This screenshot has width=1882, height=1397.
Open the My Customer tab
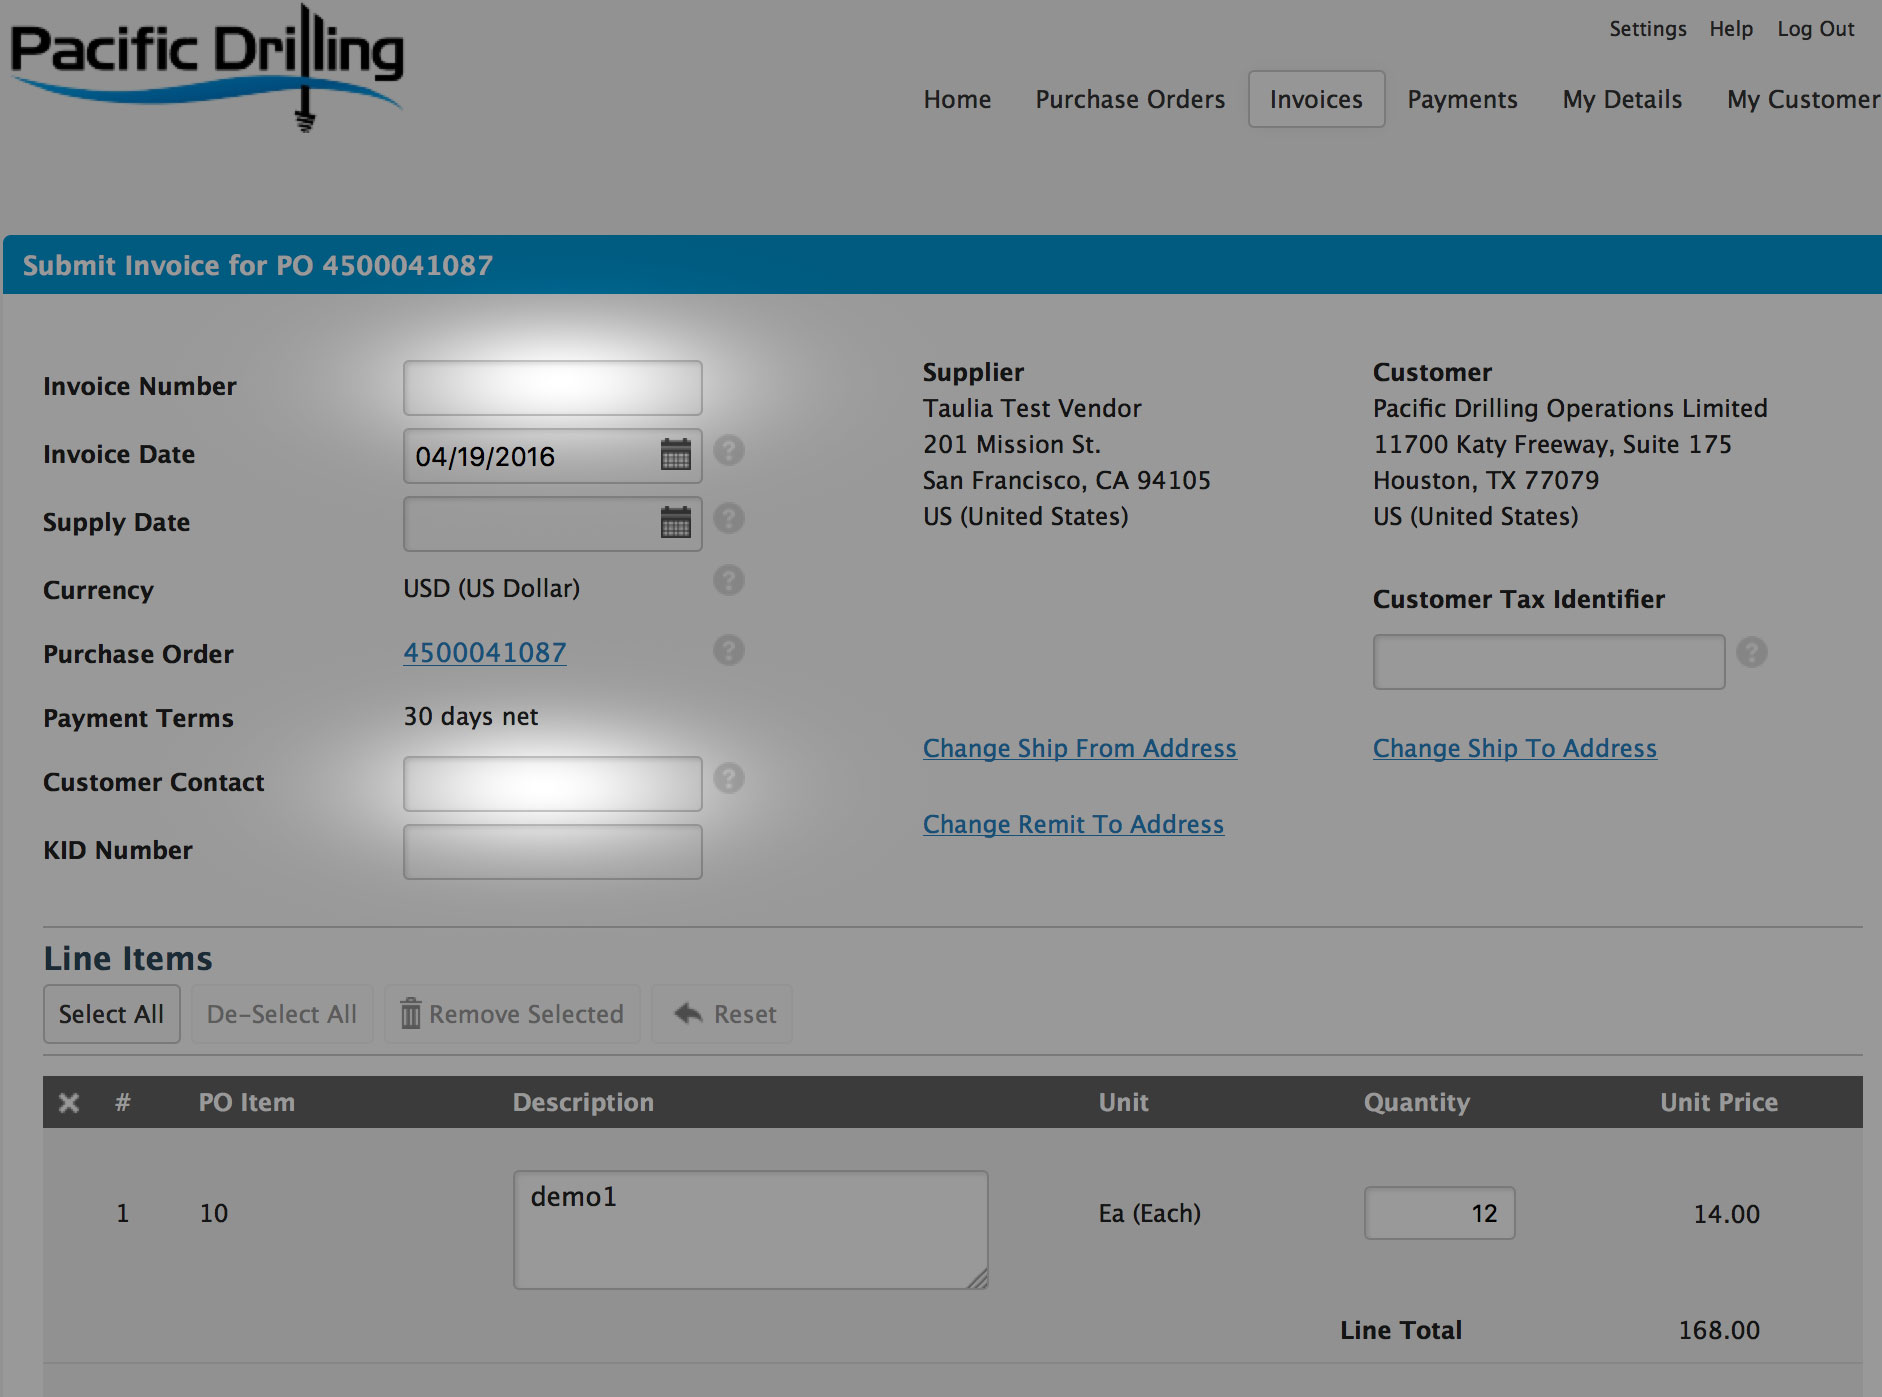(1803, 100)
